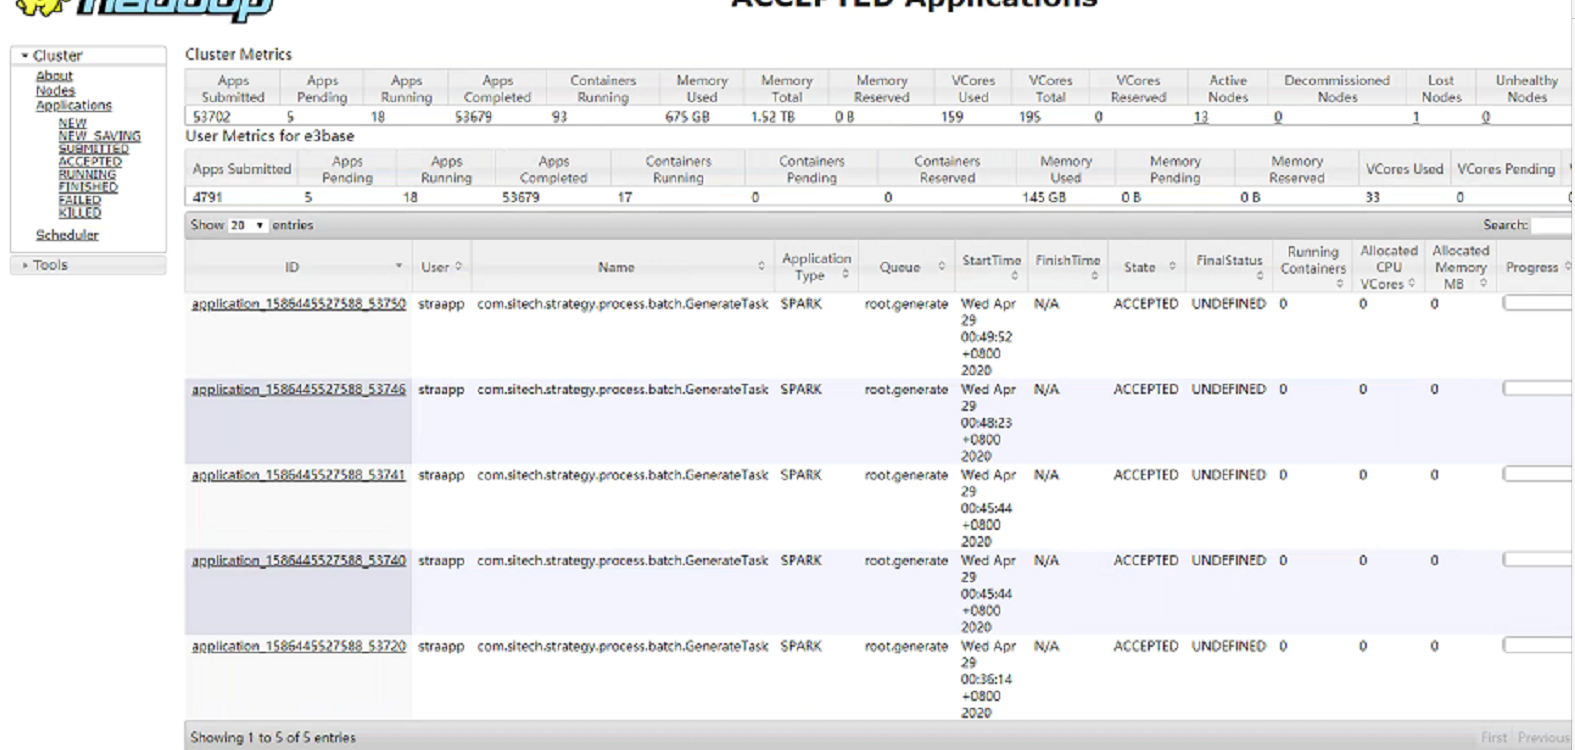This screenshot has width=1575, height=750.
Task: Open the About link in sidebar
Action: click(x=54, y=76)
